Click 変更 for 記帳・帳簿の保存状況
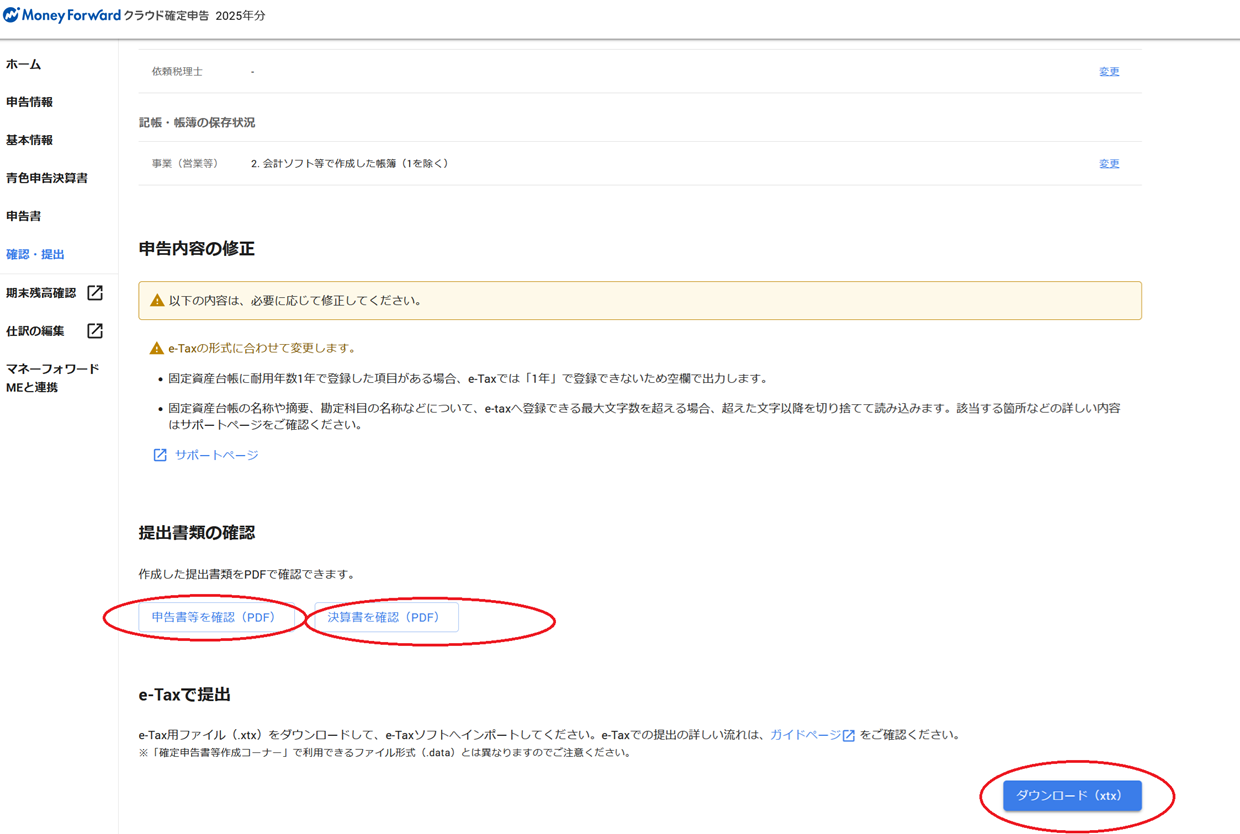This screenshot has width=1240, height=834. [1108, 163]
